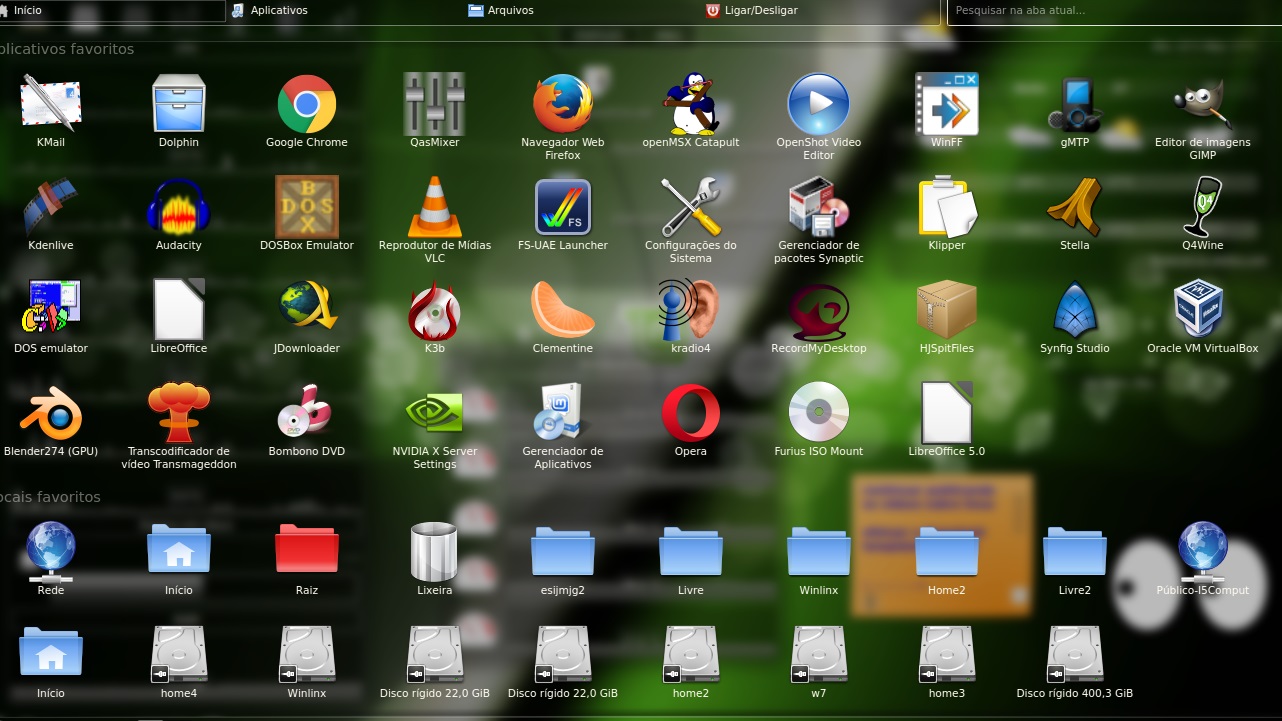Open the Kdenlive video editor
The width and height of the screenshot is (1282, 721).
[x=51, y=208]
